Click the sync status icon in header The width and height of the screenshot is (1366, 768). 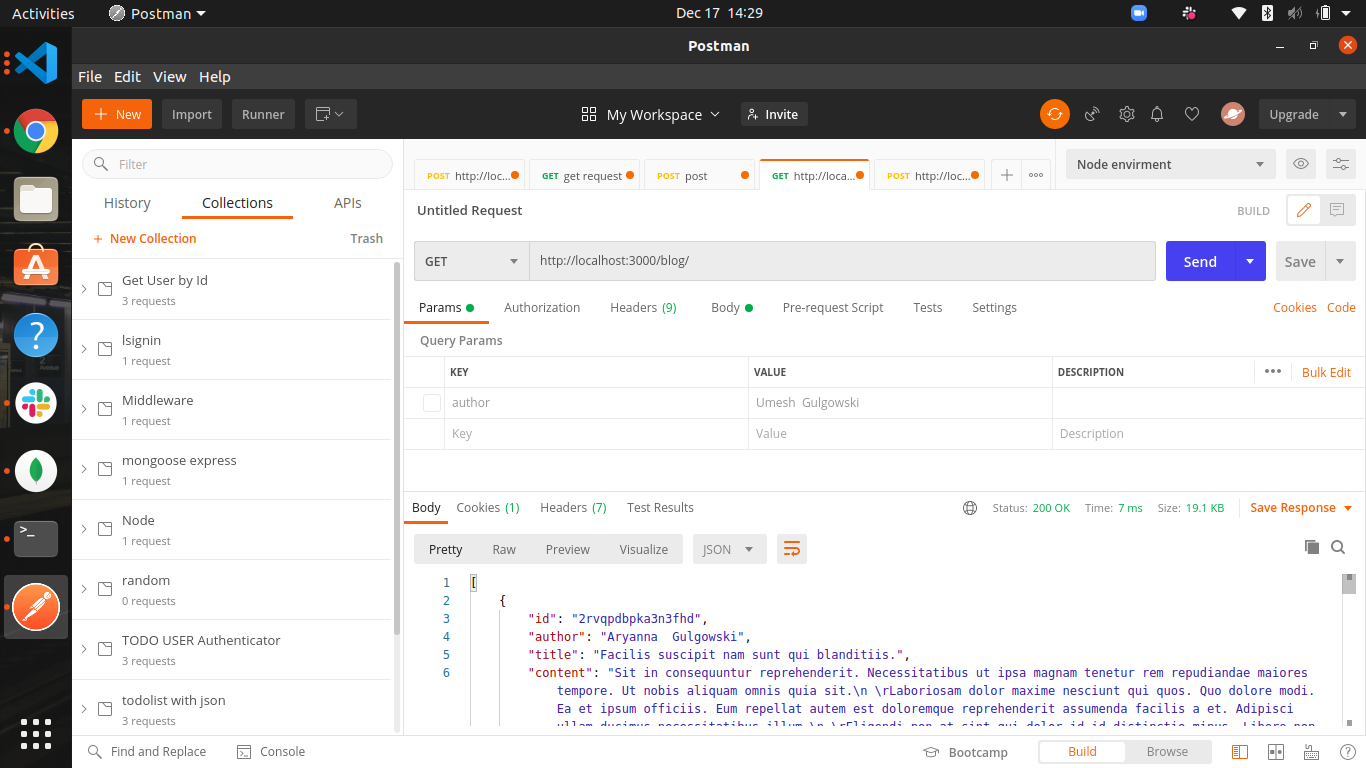coord(1054,114)
